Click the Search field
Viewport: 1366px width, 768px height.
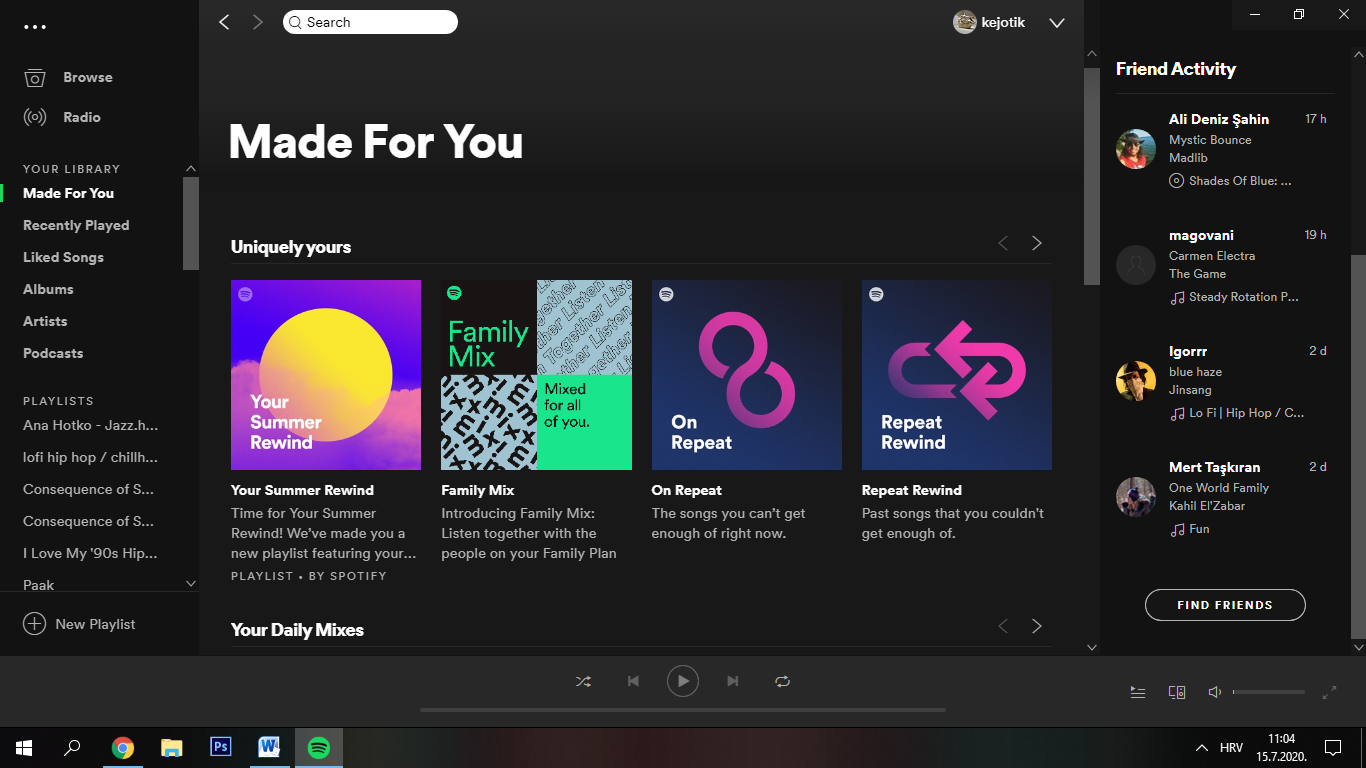click(x=370, y=22)
